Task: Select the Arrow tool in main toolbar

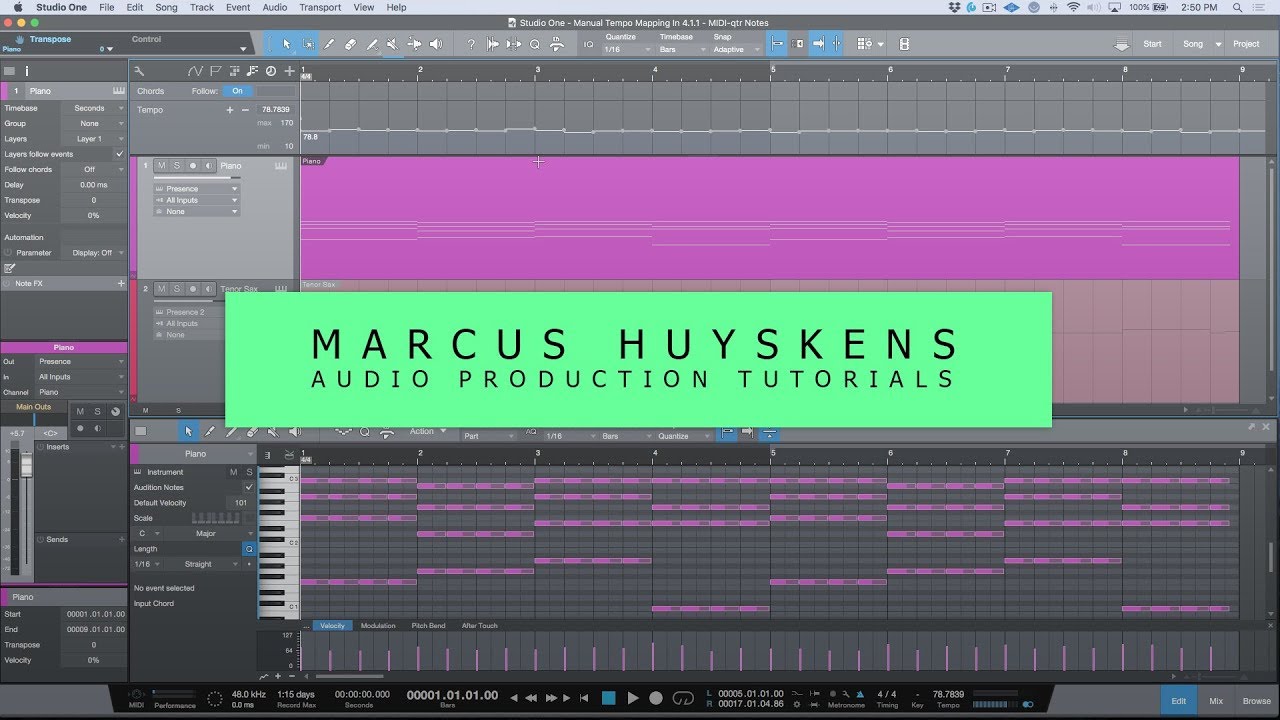Action: (286, 44)
